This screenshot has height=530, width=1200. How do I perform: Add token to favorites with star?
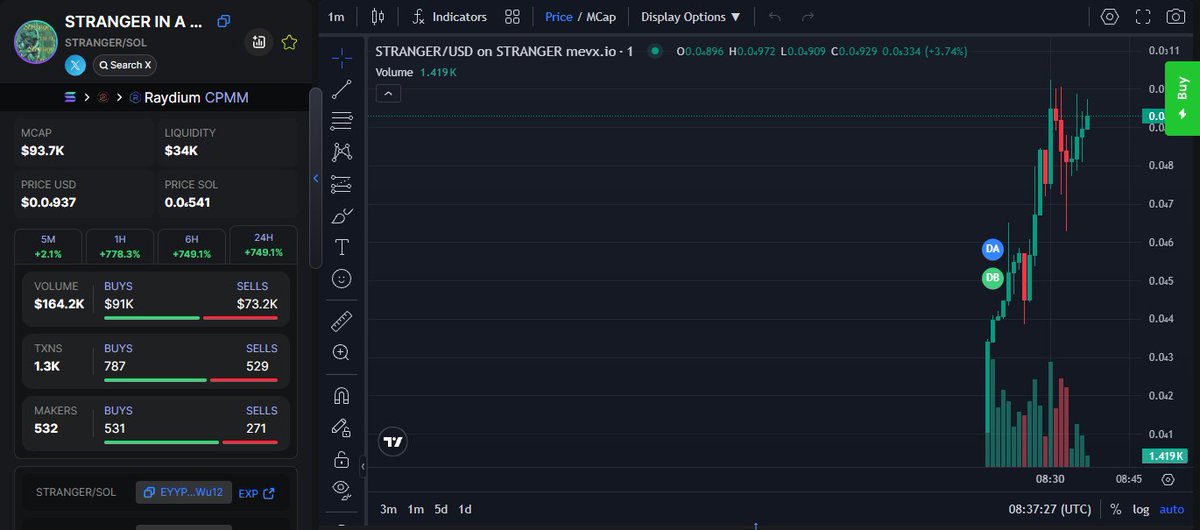tap(289, 42)
